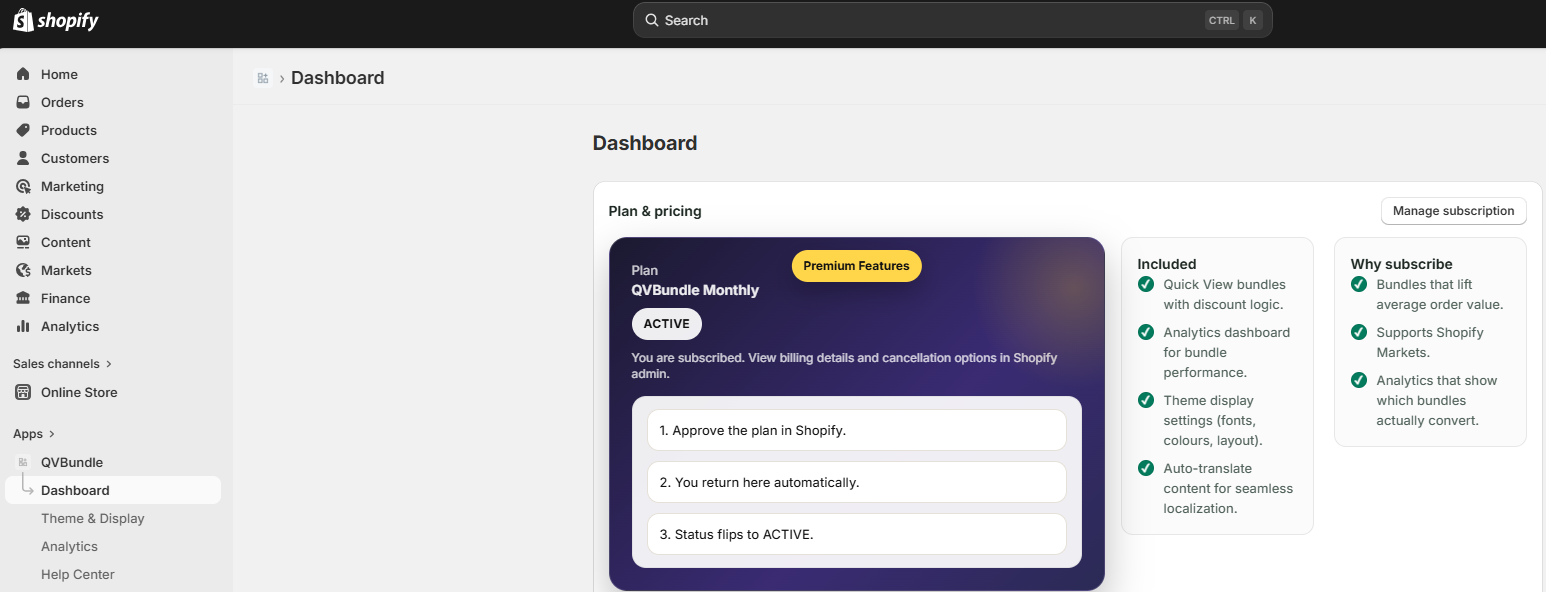This screenshot has height=592, width=1546.
Task: Click the QVBundle breadcrumb app icon
Action: [x=263, y=78]
